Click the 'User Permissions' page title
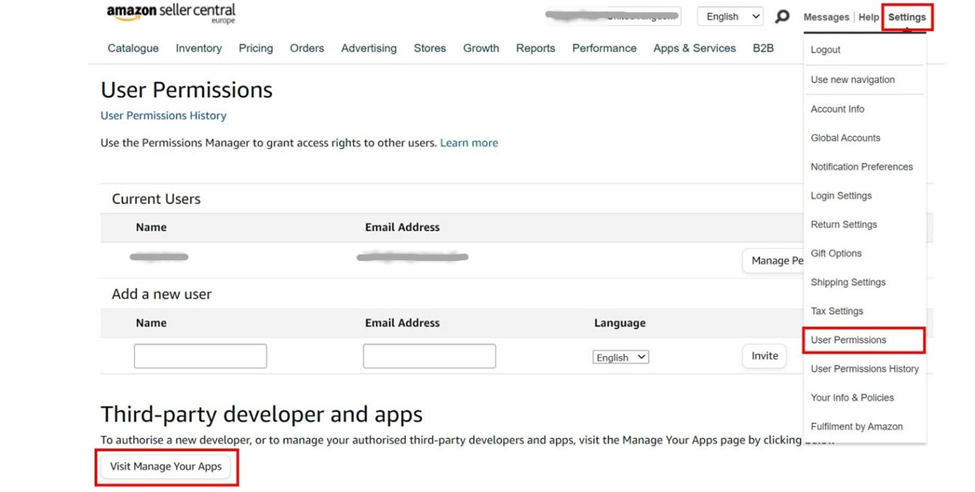975x492 pixels. click(187, 90)
